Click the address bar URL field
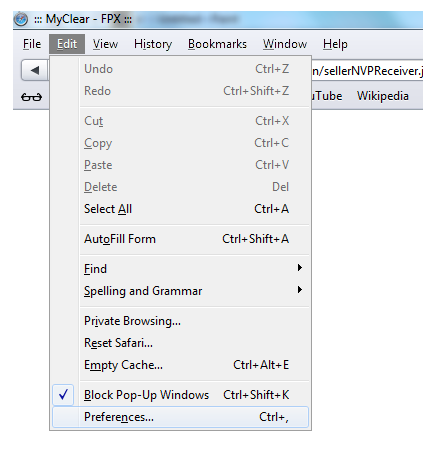429x457 pixels. (x=367, y=71)
